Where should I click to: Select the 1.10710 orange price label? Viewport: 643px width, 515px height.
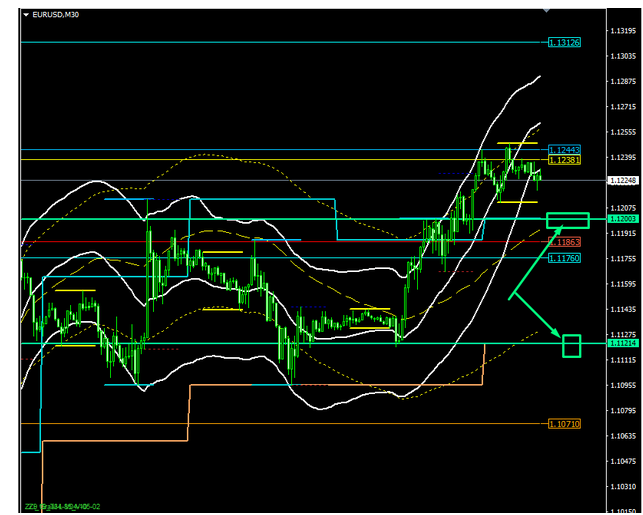point(565,424)
